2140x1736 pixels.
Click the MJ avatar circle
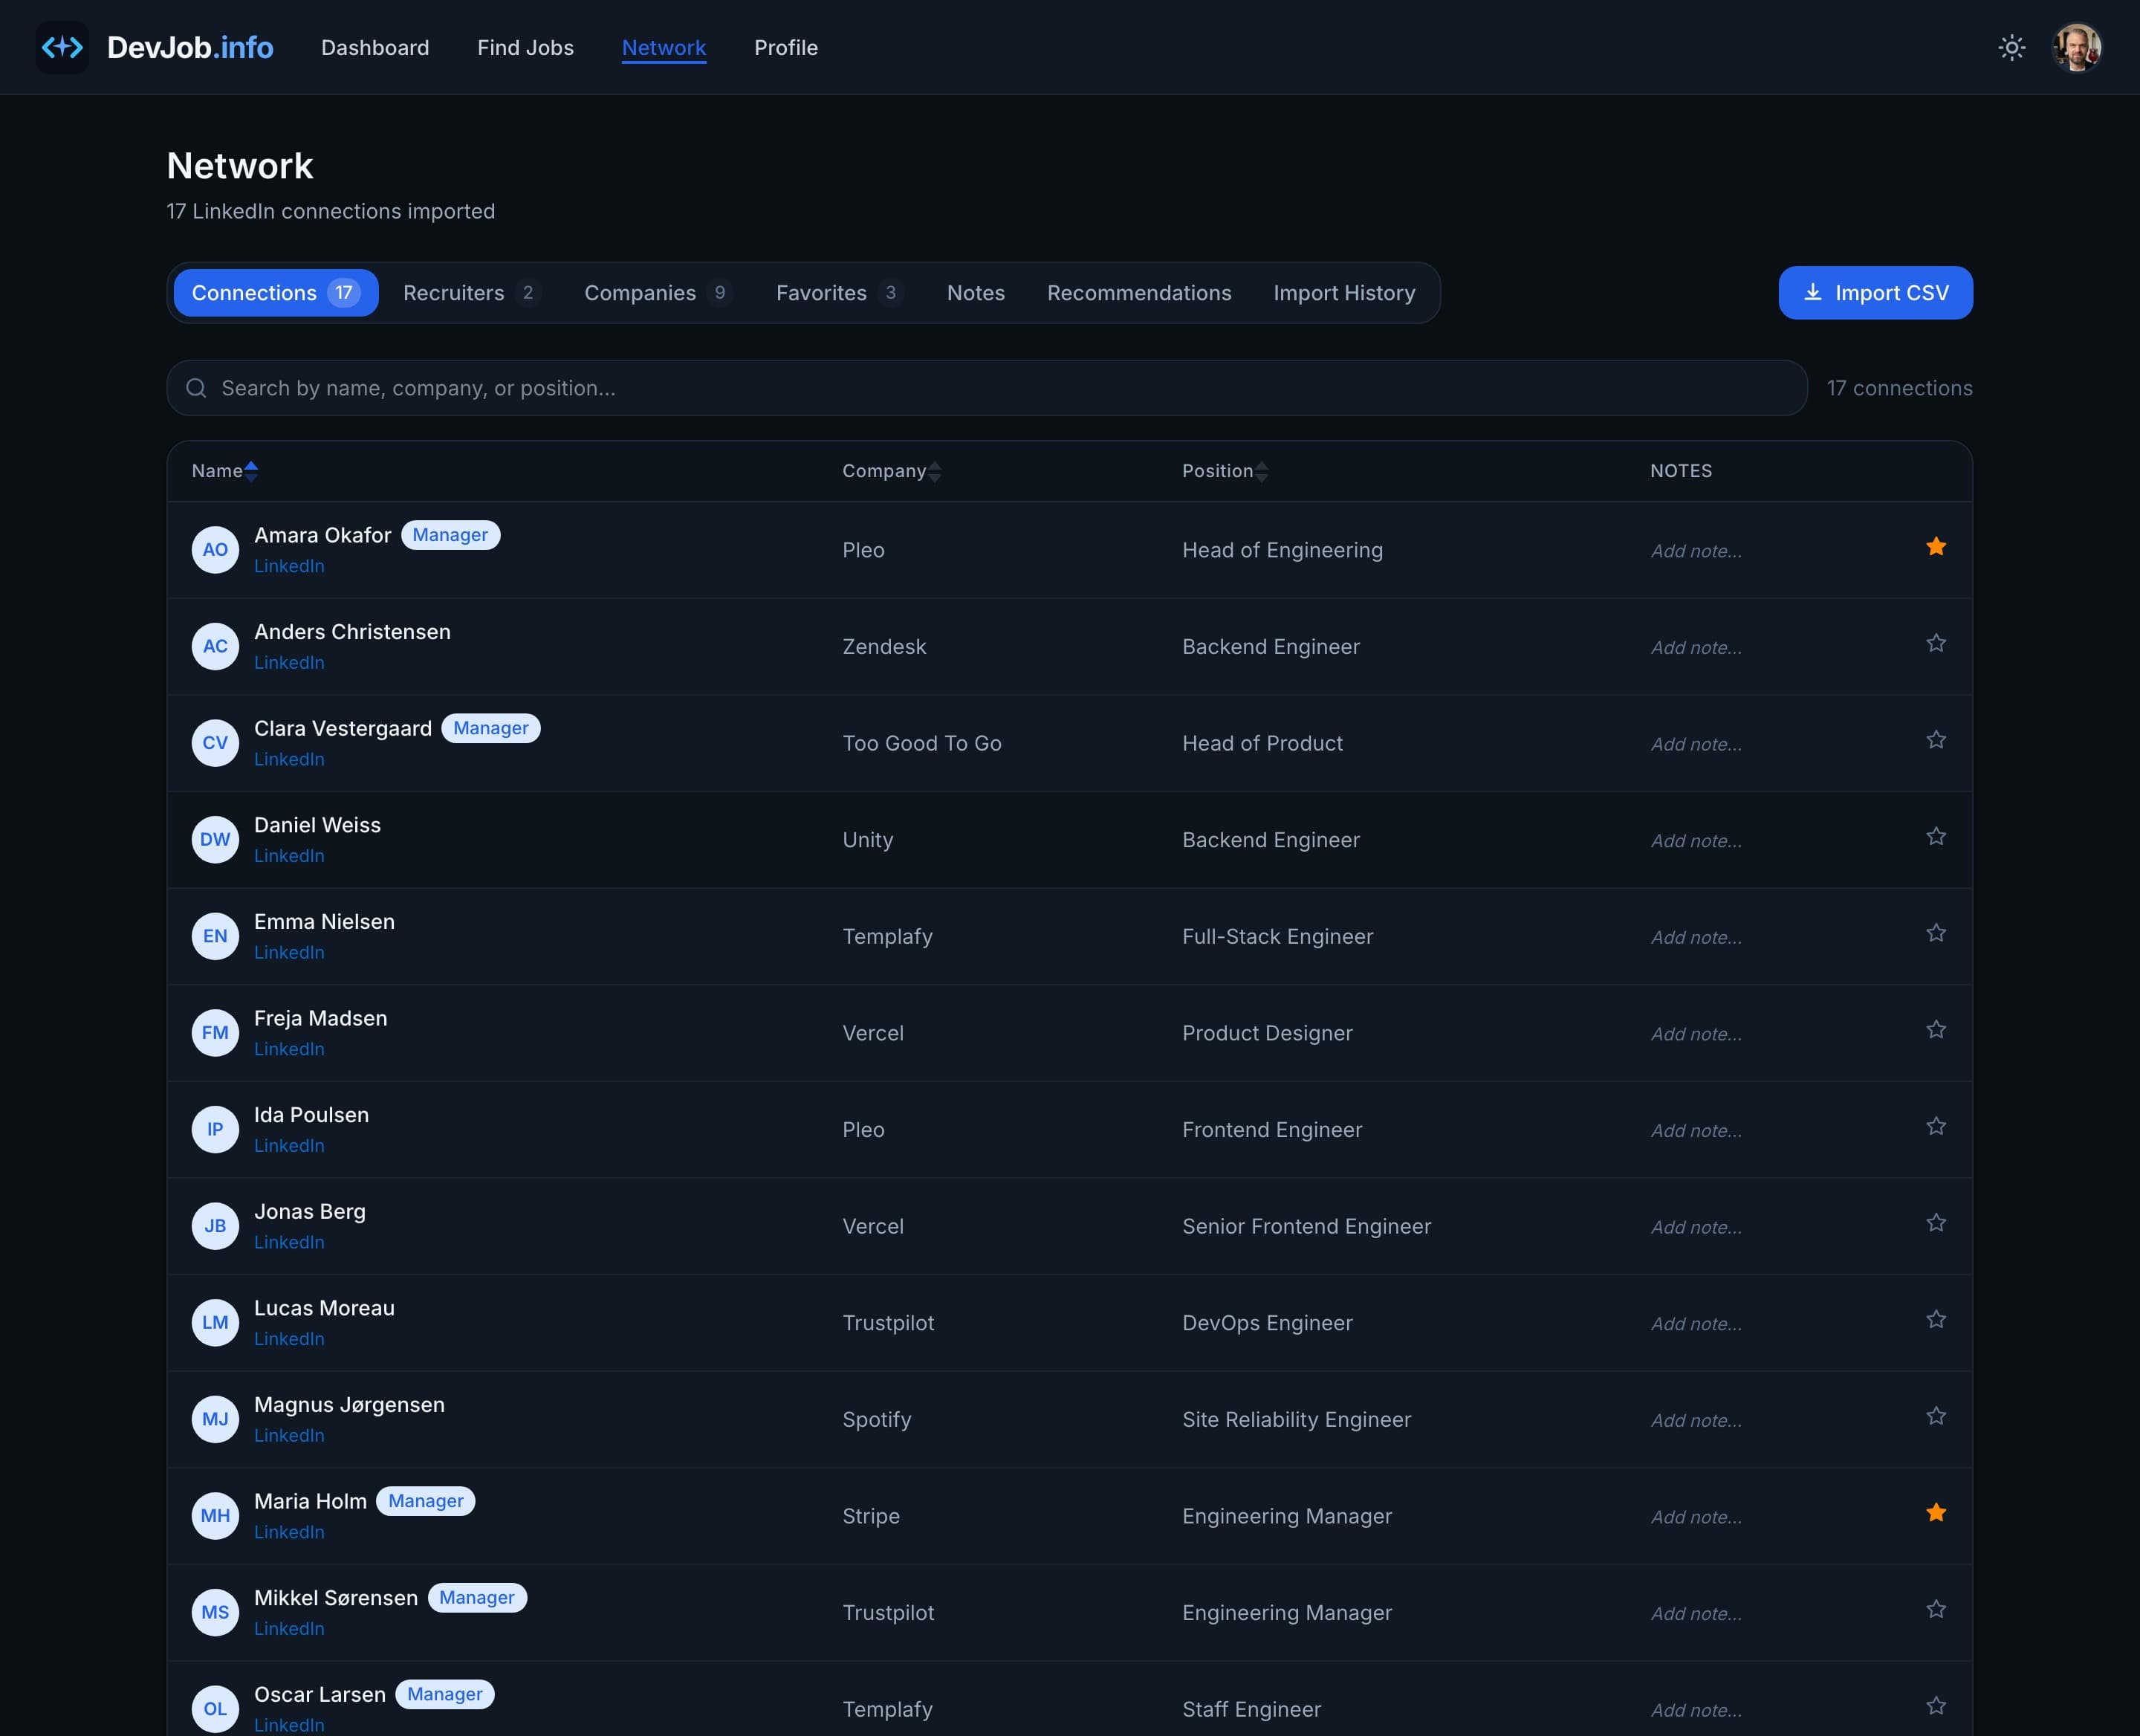(x=215, y=1419)
